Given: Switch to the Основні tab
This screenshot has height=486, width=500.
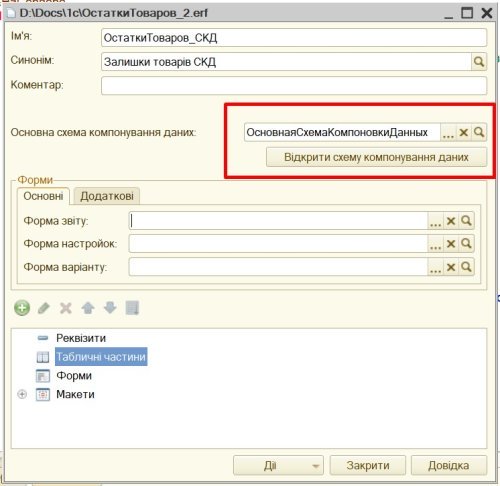Looking at the screenshot, I should [x=43, y=196].
